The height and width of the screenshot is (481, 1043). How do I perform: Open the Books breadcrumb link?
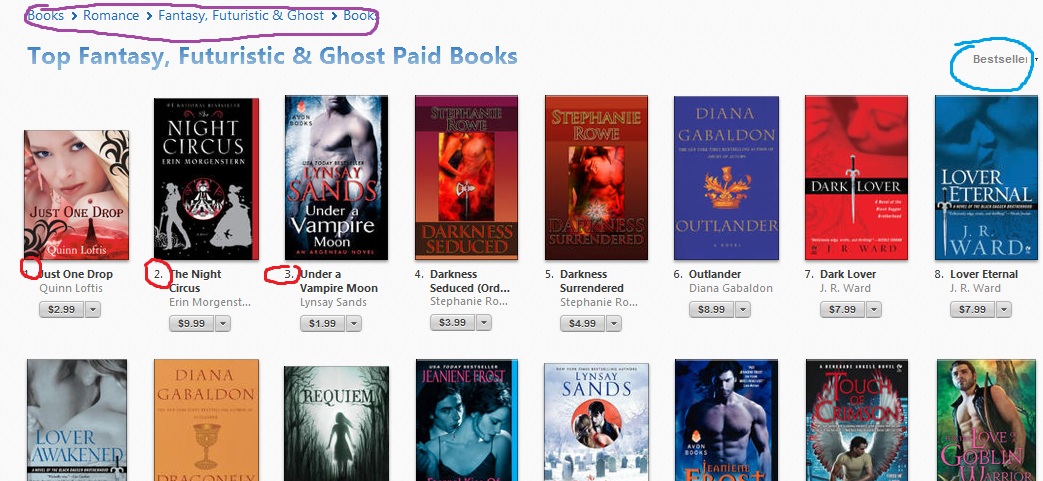pos(45,15)
